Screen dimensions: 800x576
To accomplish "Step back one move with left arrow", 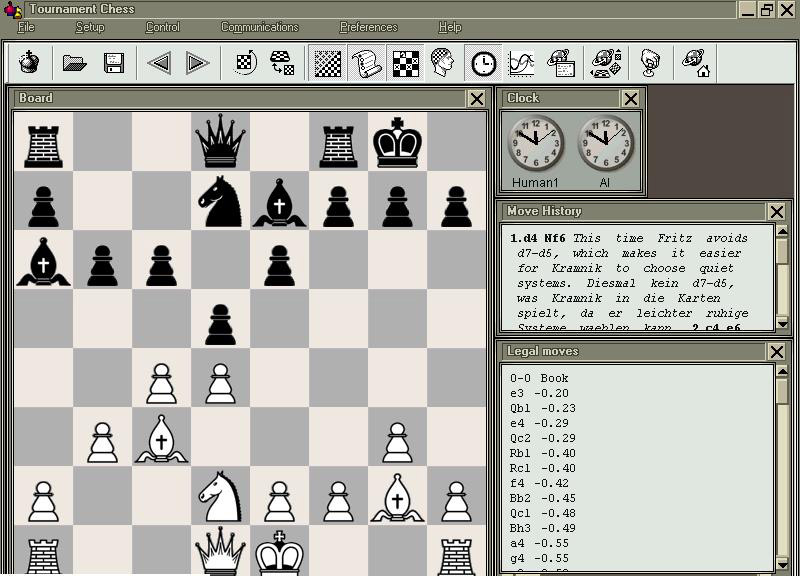I will (158, 63).
